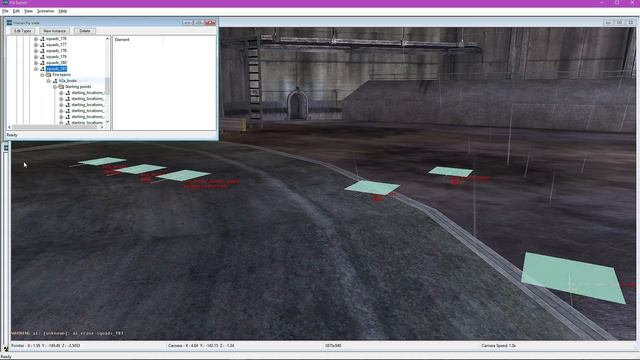This screenshot has width=640, height=360.
Task: Click the New Instance button
Action: 54,31
